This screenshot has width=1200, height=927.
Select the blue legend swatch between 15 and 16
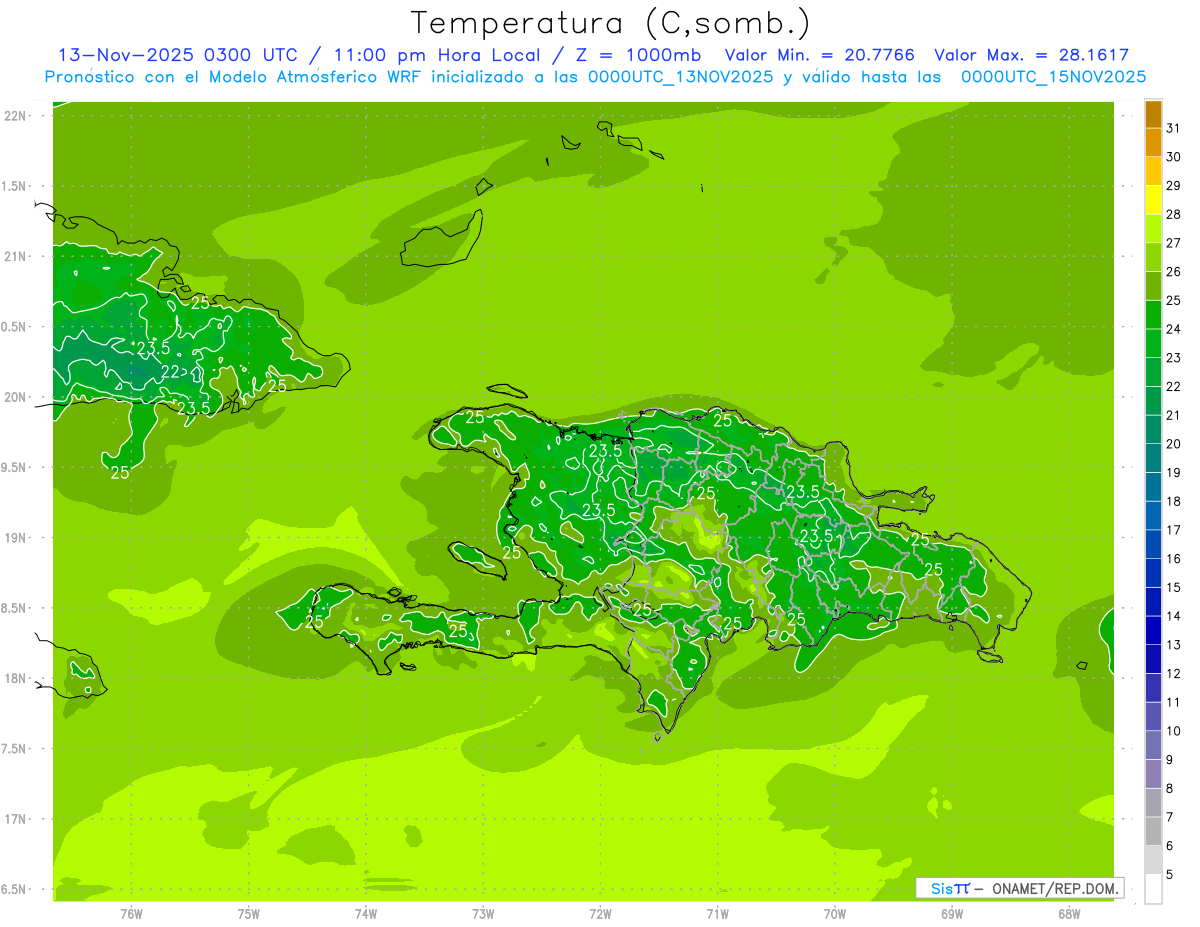pyautogui.click(x=1153, y=573)
